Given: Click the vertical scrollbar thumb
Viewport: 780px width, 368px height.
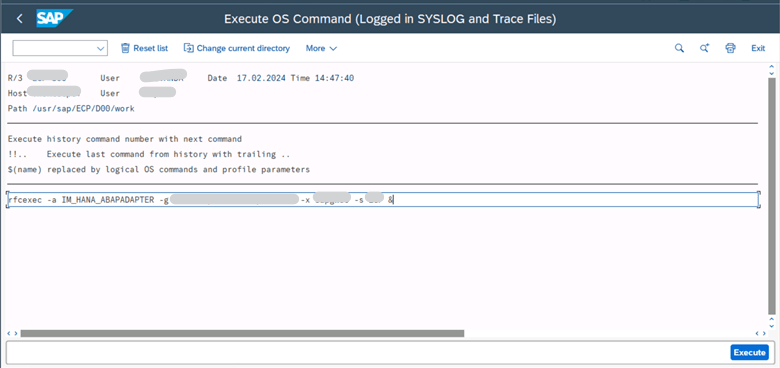Looking at the screenshot, I should 772,195.
